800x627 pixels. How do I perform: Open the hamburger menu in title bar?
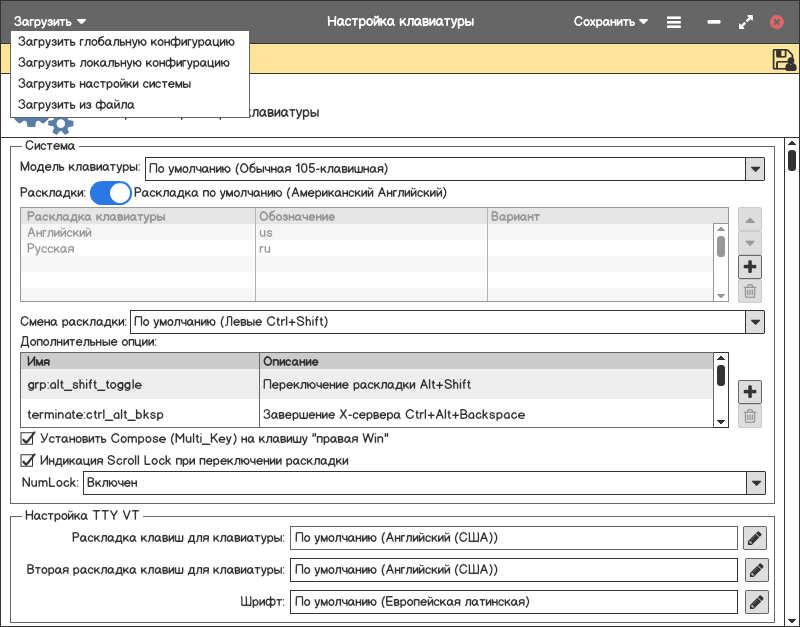674,21
